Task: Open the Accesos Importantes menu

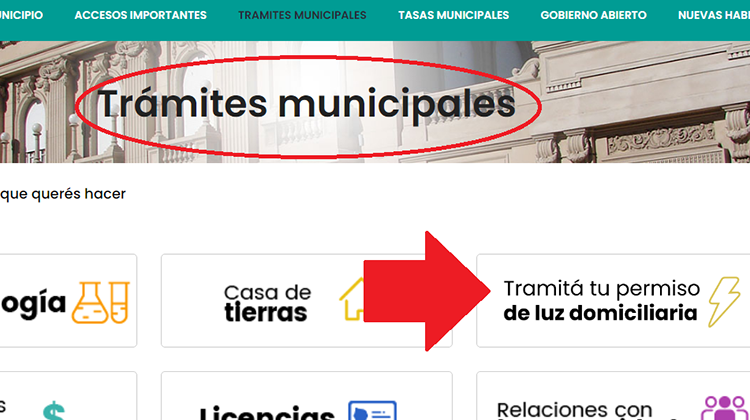Action: 140,16
